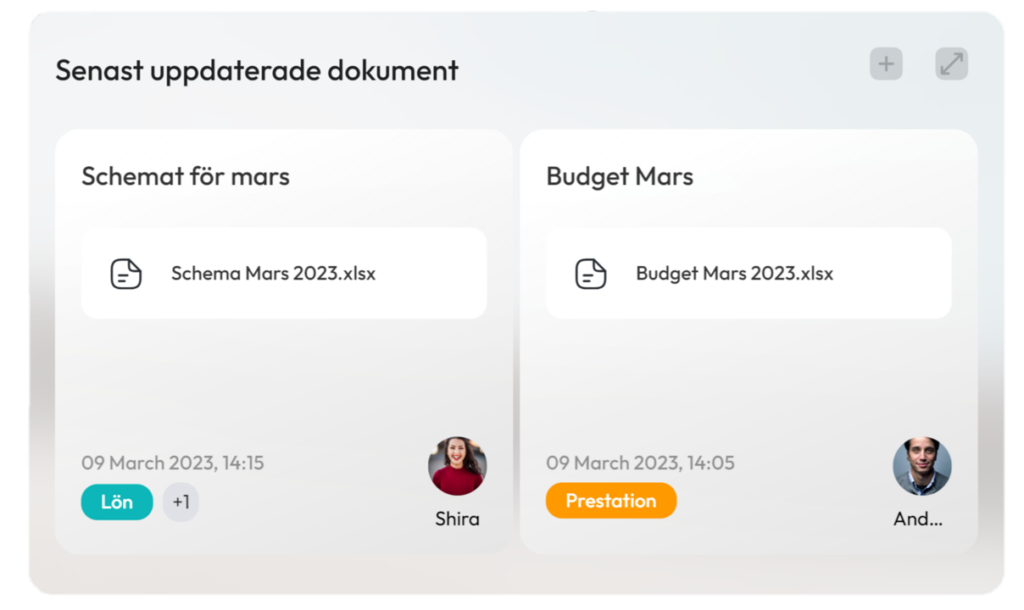Show more tags via the +1 badge
This screenshot has height=610, width=1024.
pyautogui.click(x=181, y=502)
